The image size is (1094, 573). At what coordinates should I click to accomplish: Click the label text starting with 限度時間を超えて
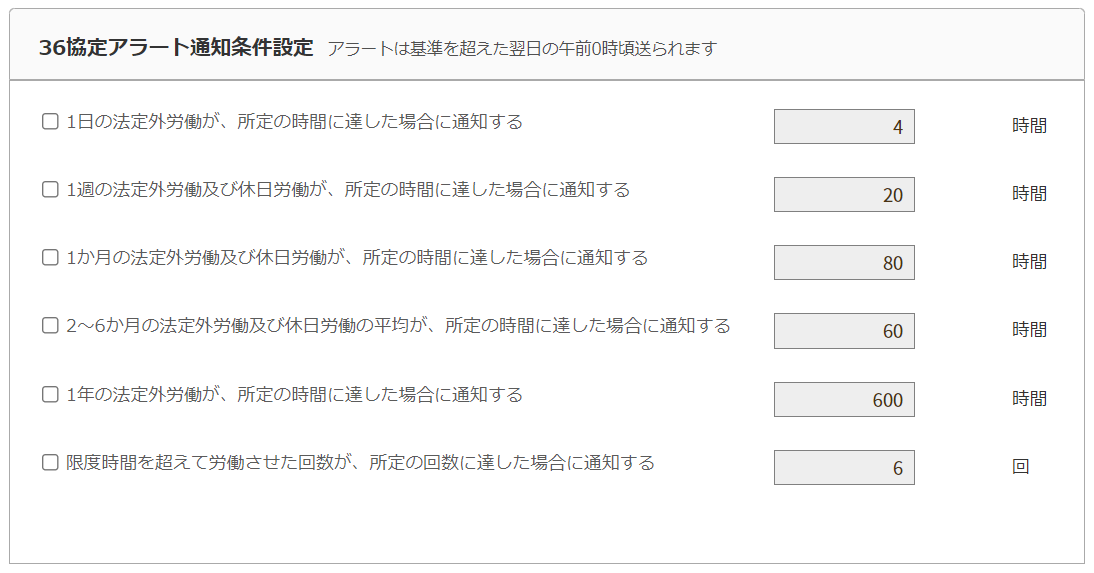(x=360, y=463)
